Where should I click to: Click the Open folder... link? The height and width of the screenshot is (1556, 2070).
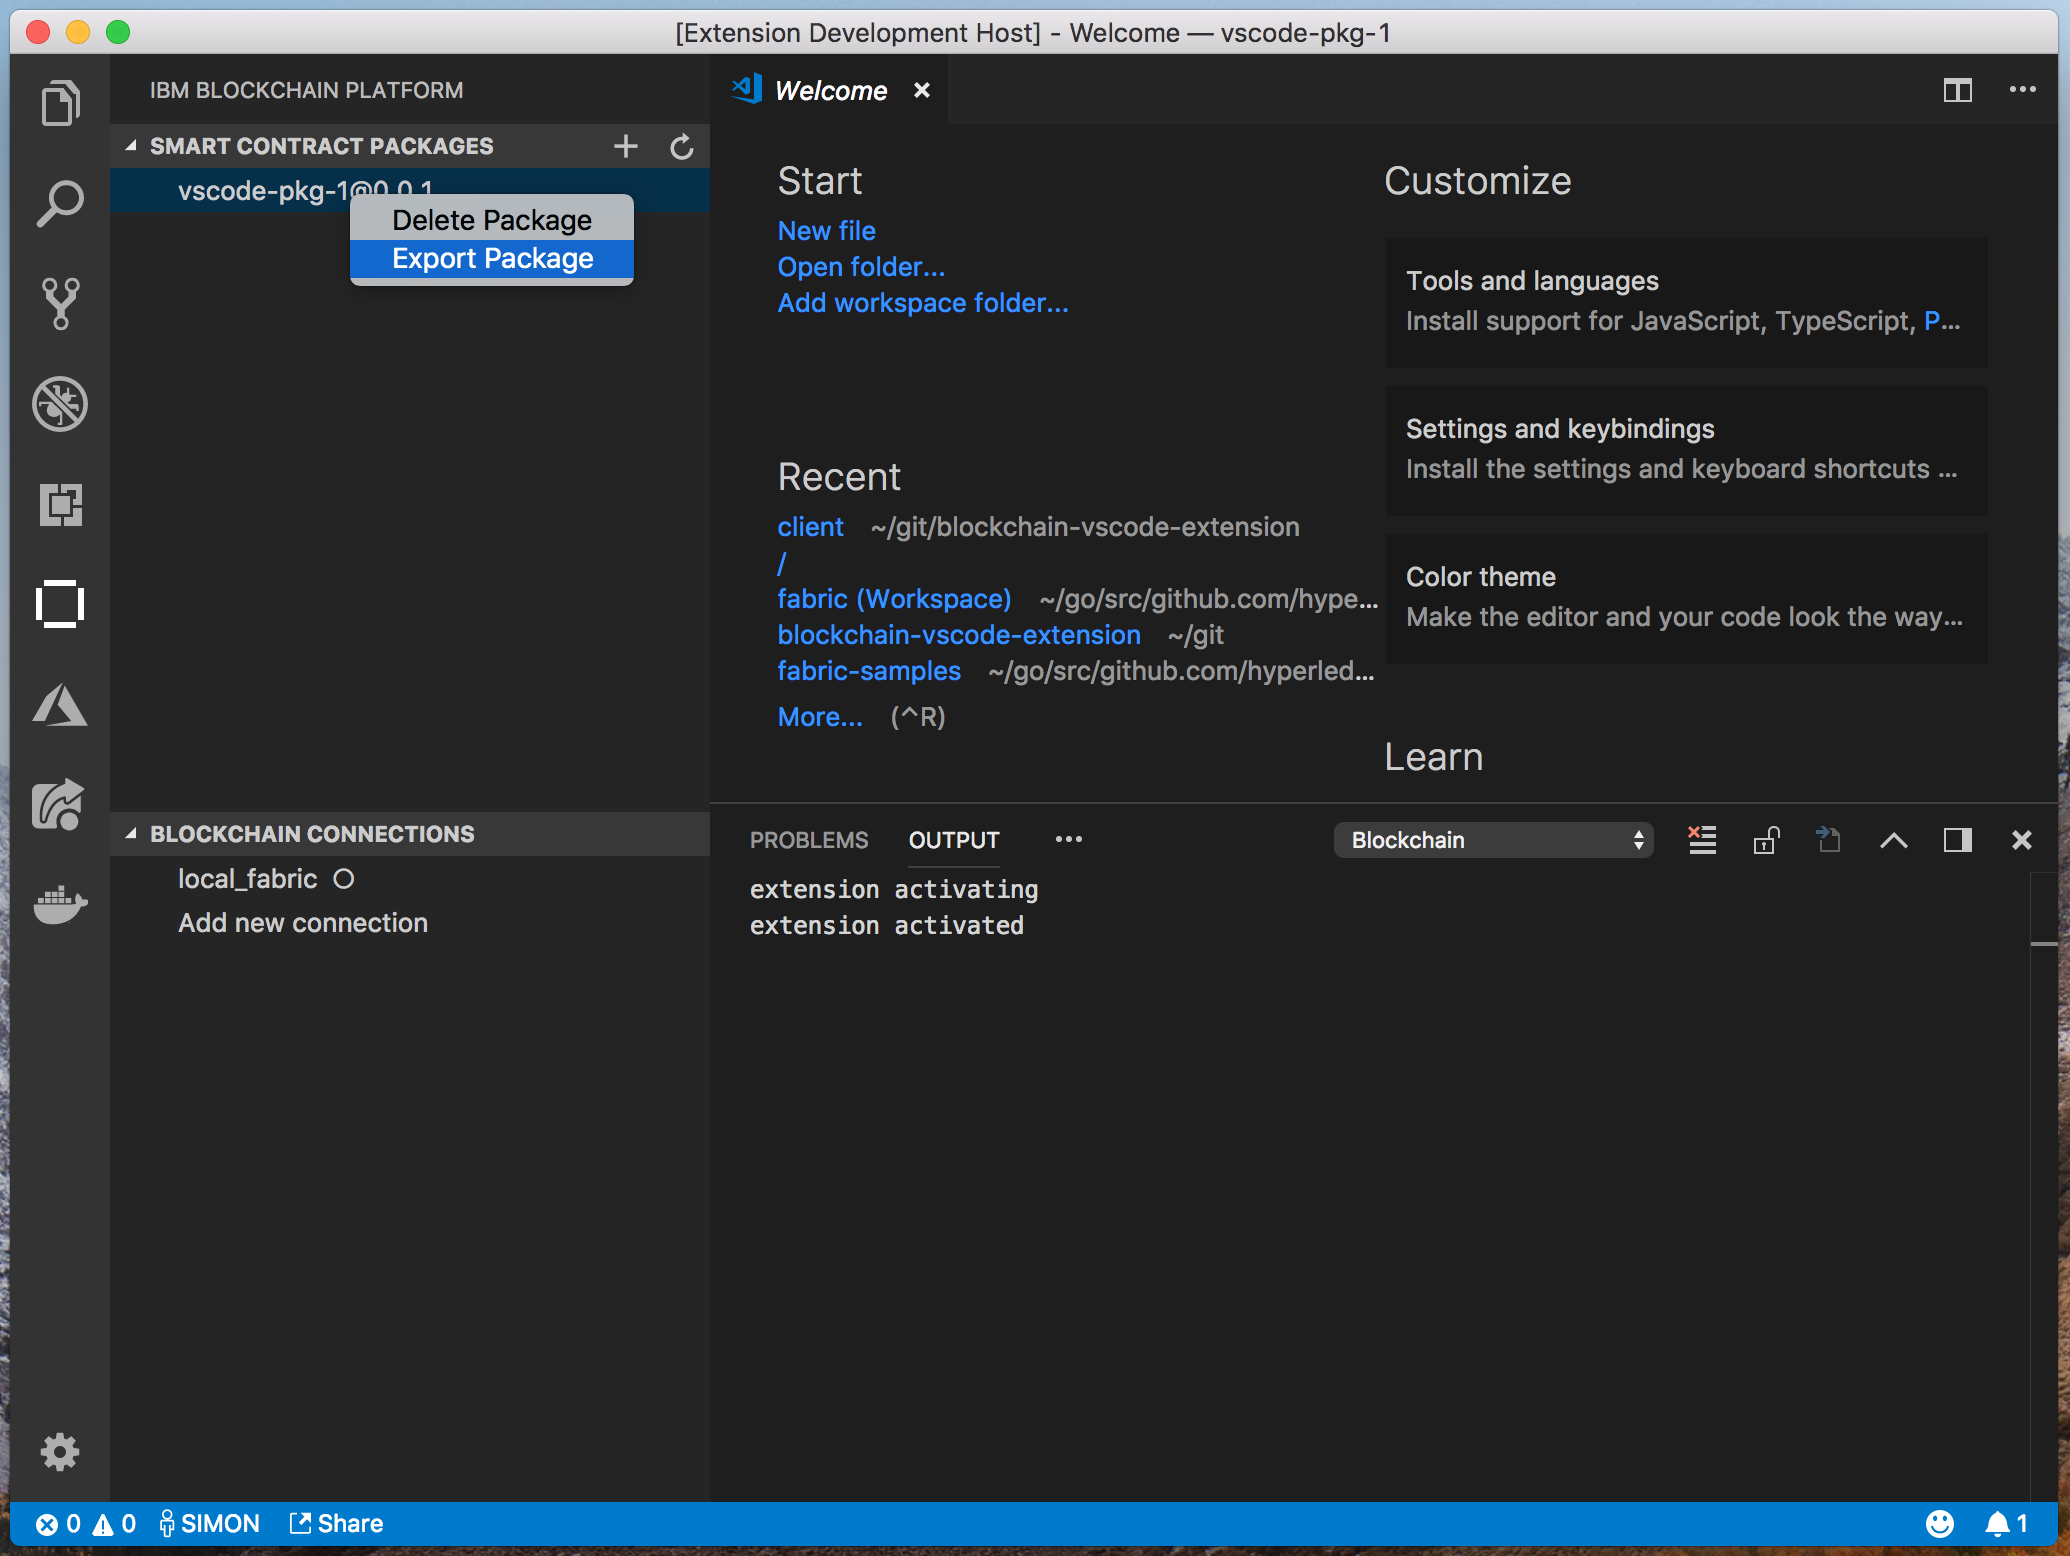click(x=861, y=267)
